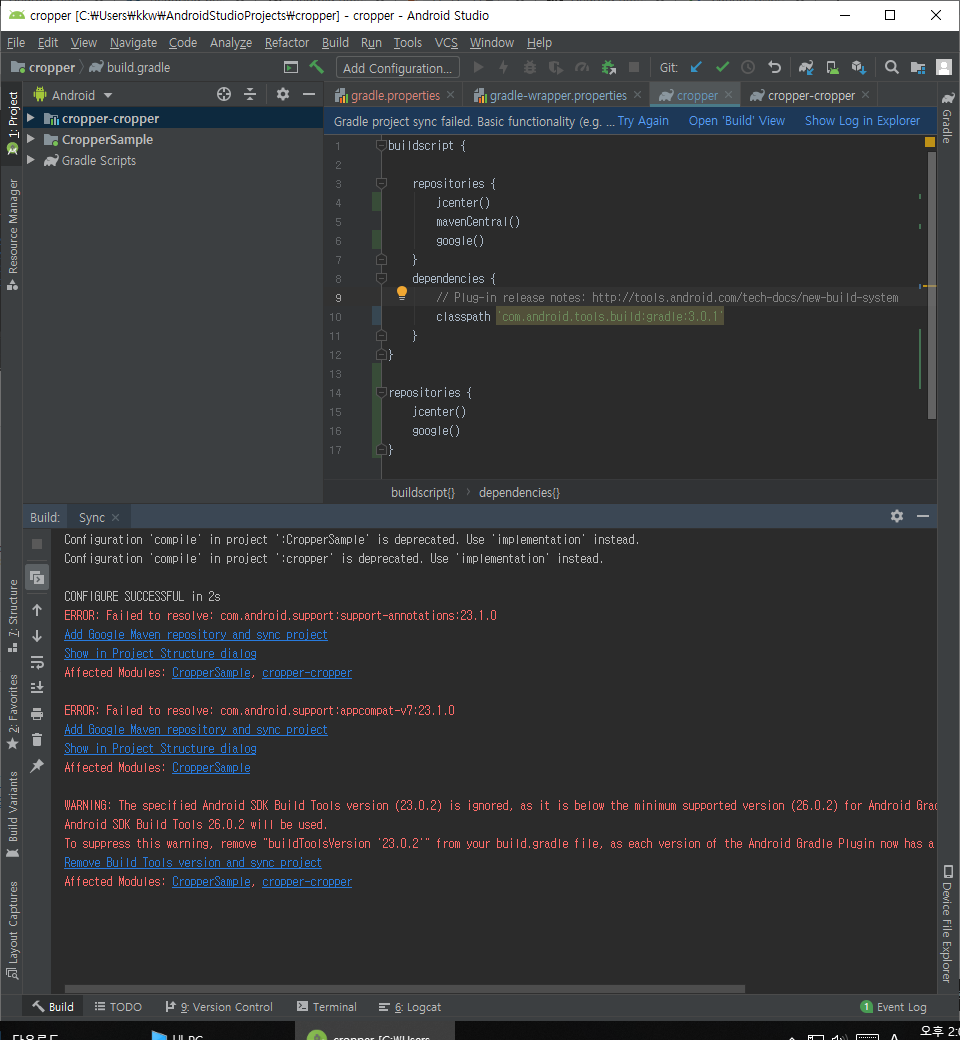Open the Build menu

tap(335, 42)
